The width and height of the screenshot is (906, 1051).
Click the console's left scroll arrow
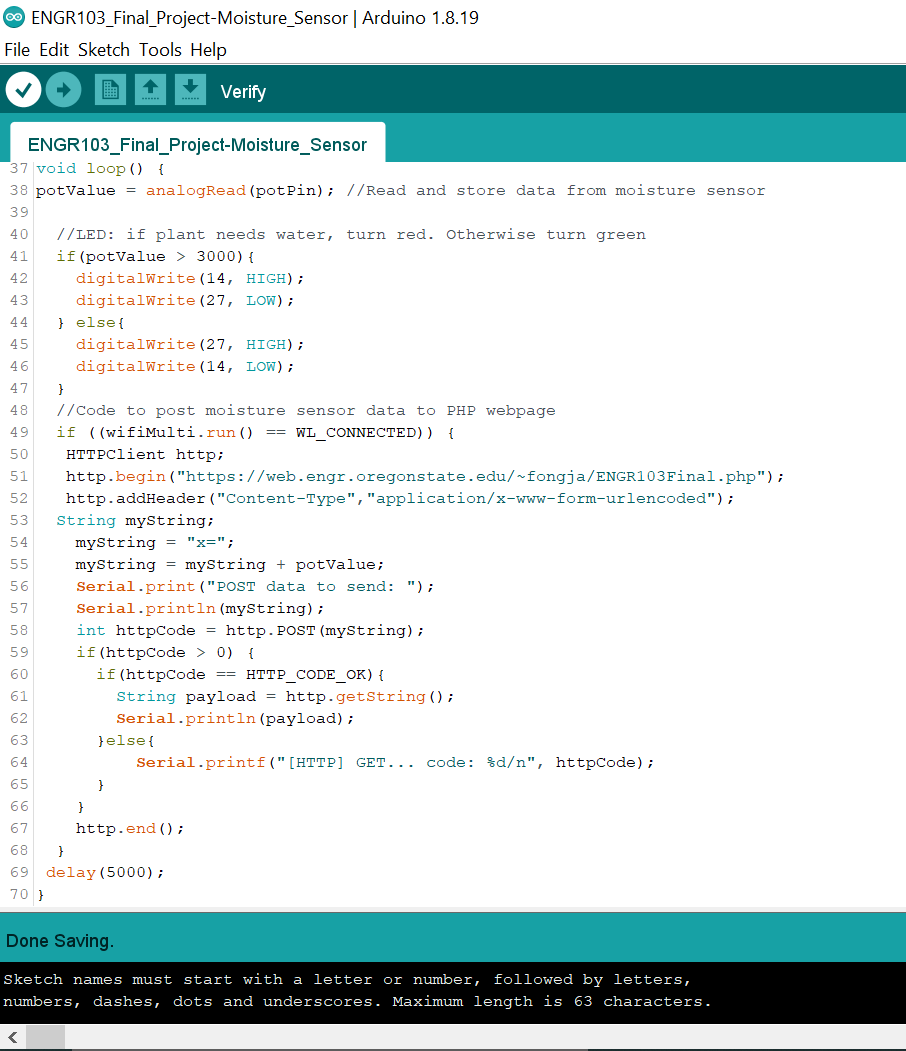[11, 1037]
